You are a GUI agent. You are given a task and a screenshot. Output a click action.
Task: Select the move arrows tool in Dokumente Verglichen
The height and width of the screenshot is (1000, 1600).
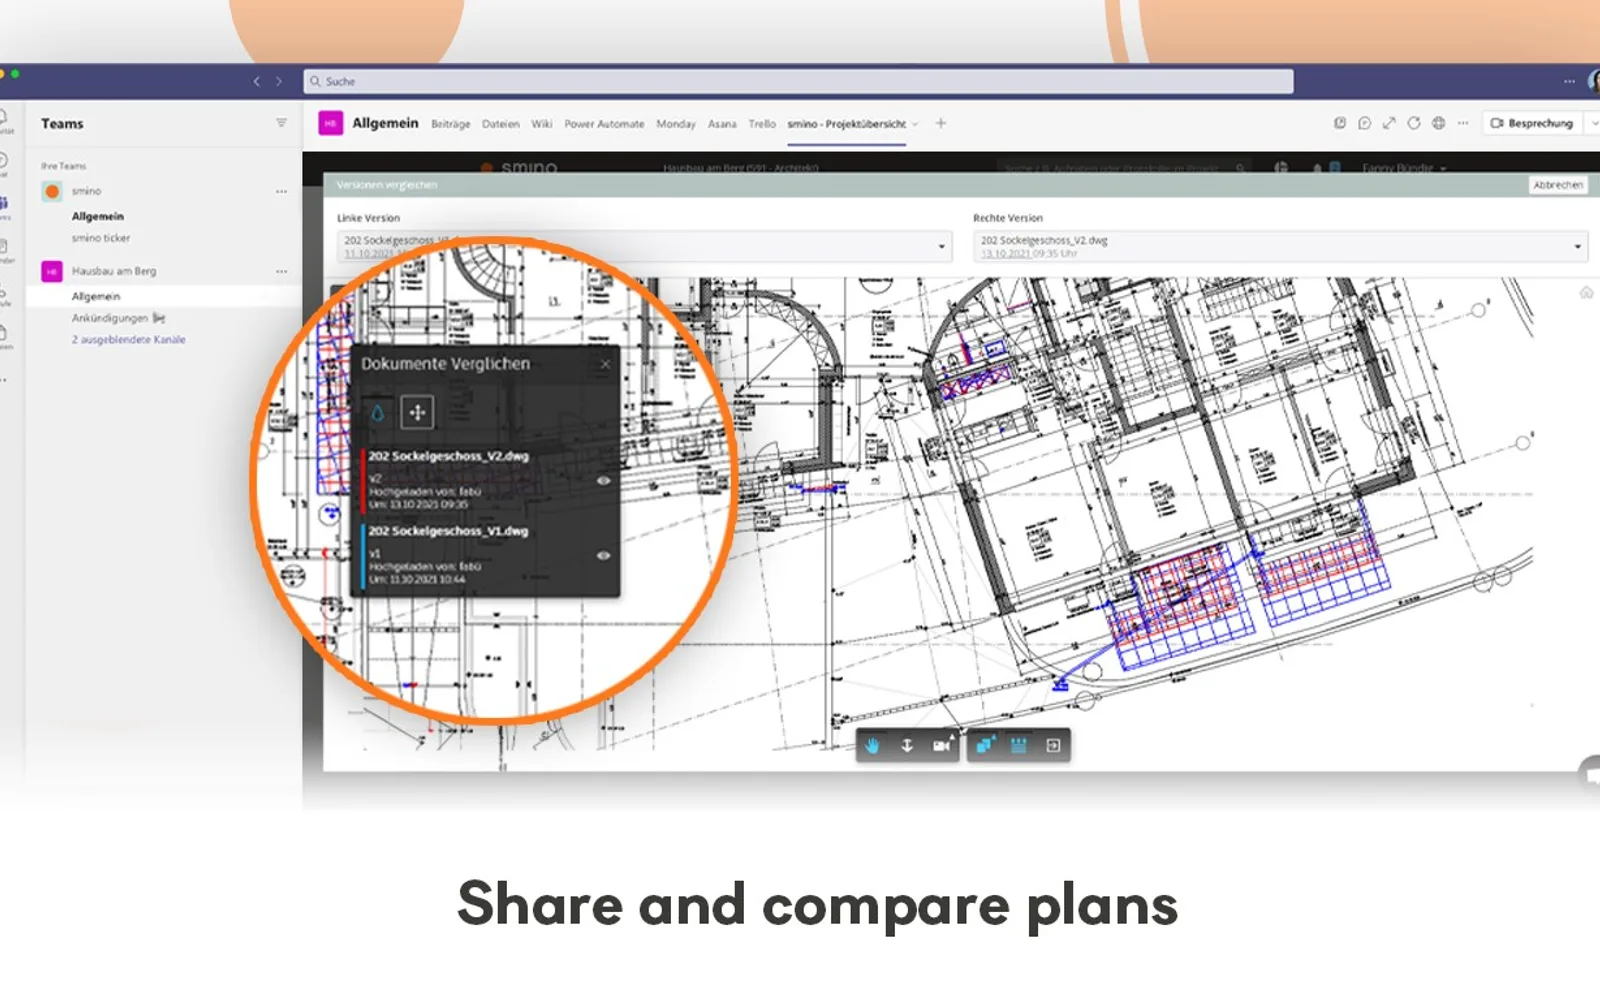pos(417,412)
